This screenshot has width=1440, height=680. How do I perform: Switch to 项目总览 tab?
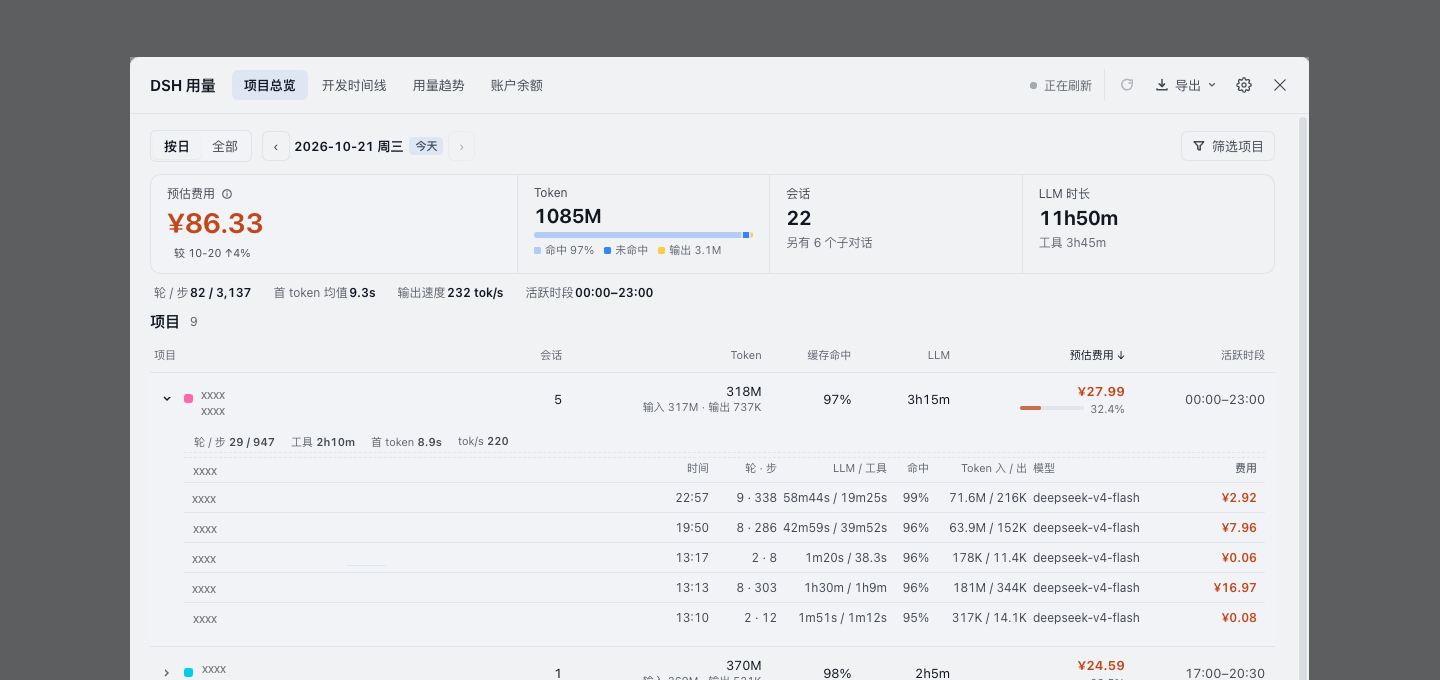click(x=270, y=85)
